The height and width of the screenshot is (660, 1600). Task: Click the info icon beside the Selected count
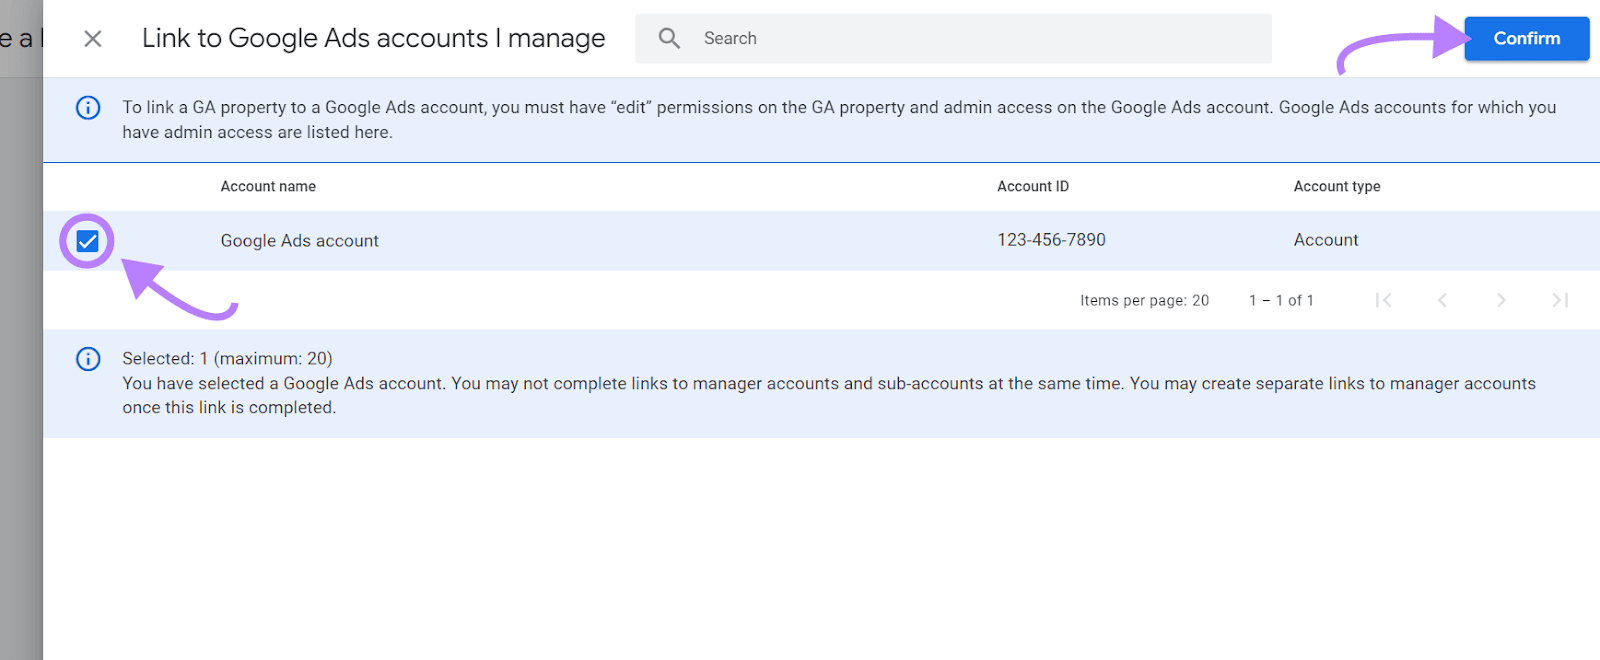click(x=87, y=359)
